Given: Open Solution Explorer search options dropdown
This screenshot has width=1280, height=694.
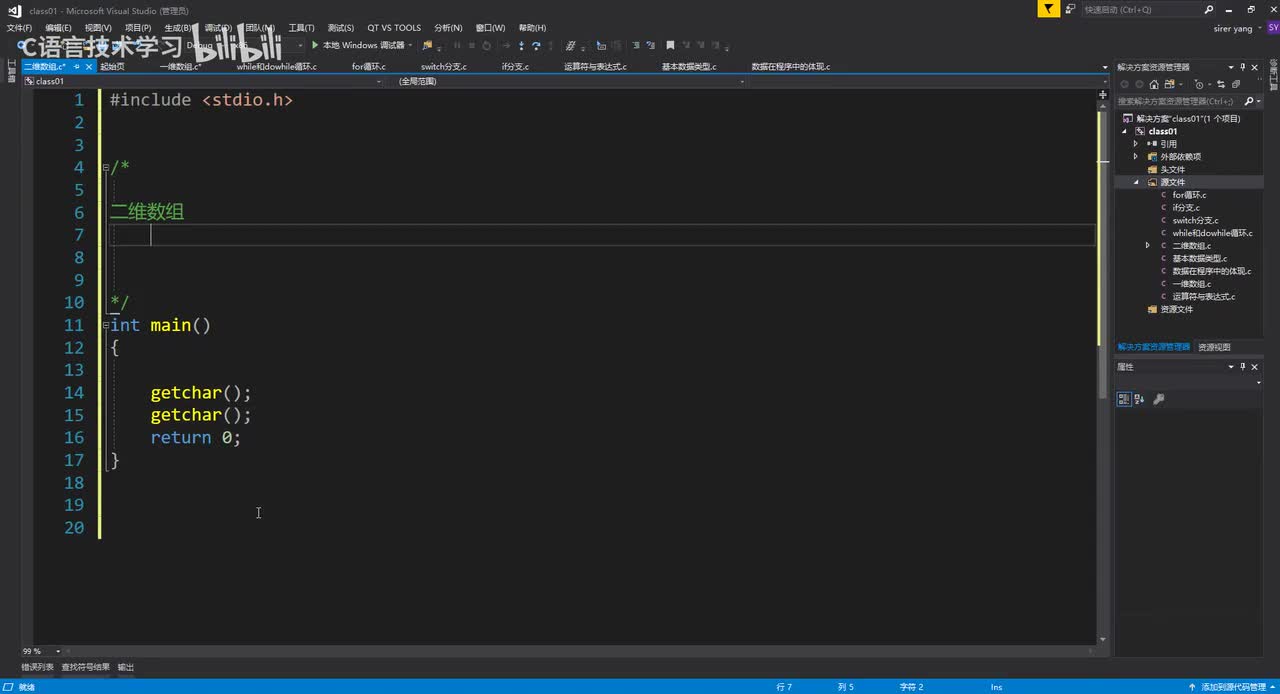Looking at the screenshot, I should coord(1259,101).
